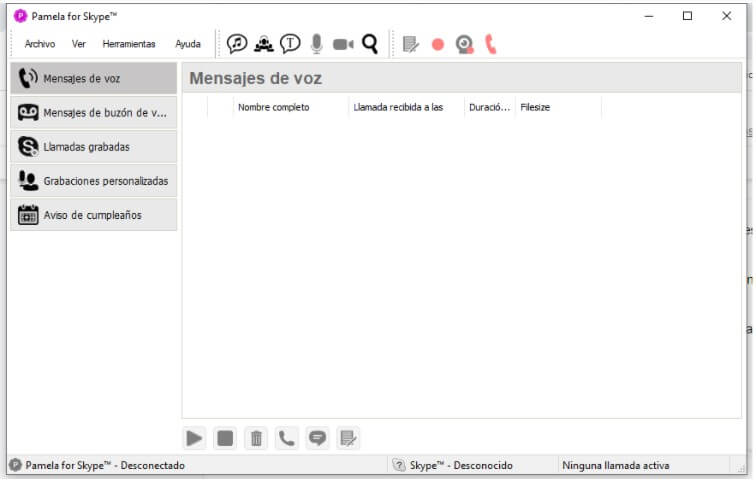Image resolution: width=756 pixels, height=484 pixels.
Task: Click the notes pencil icon in top toolbar
Action: 411,44
